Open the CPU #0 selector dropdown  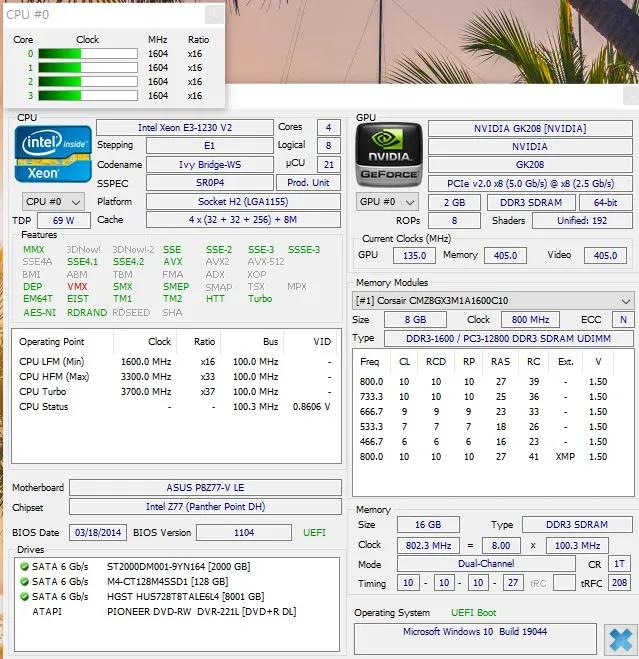click(53, 202)
